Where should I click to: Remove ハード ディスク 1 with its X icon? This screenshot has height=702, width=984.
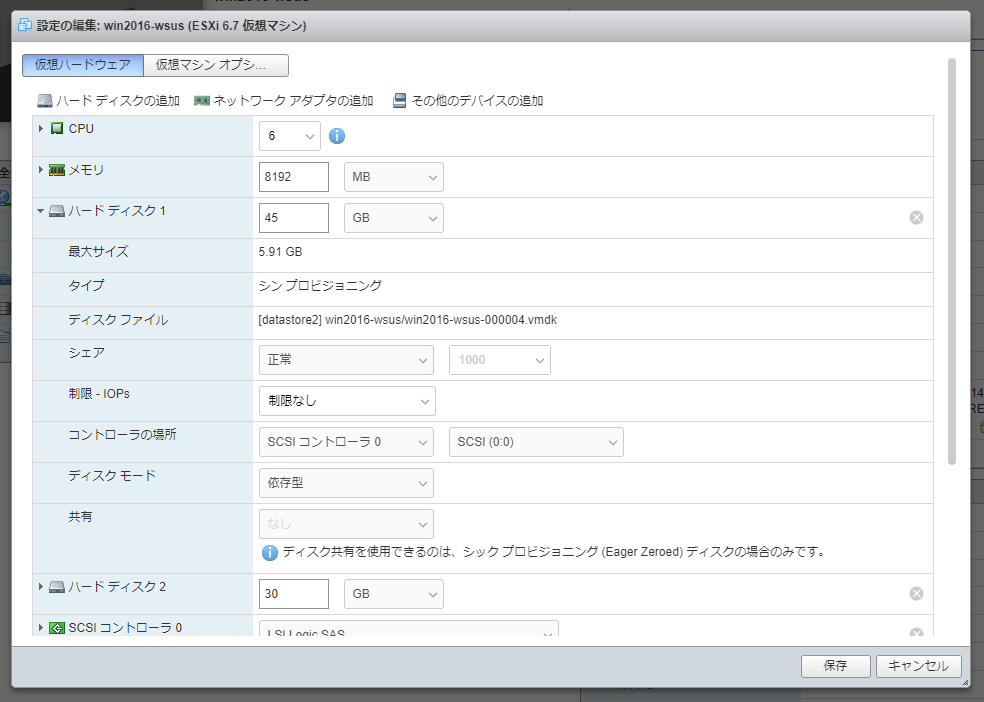tap(916, 218)
